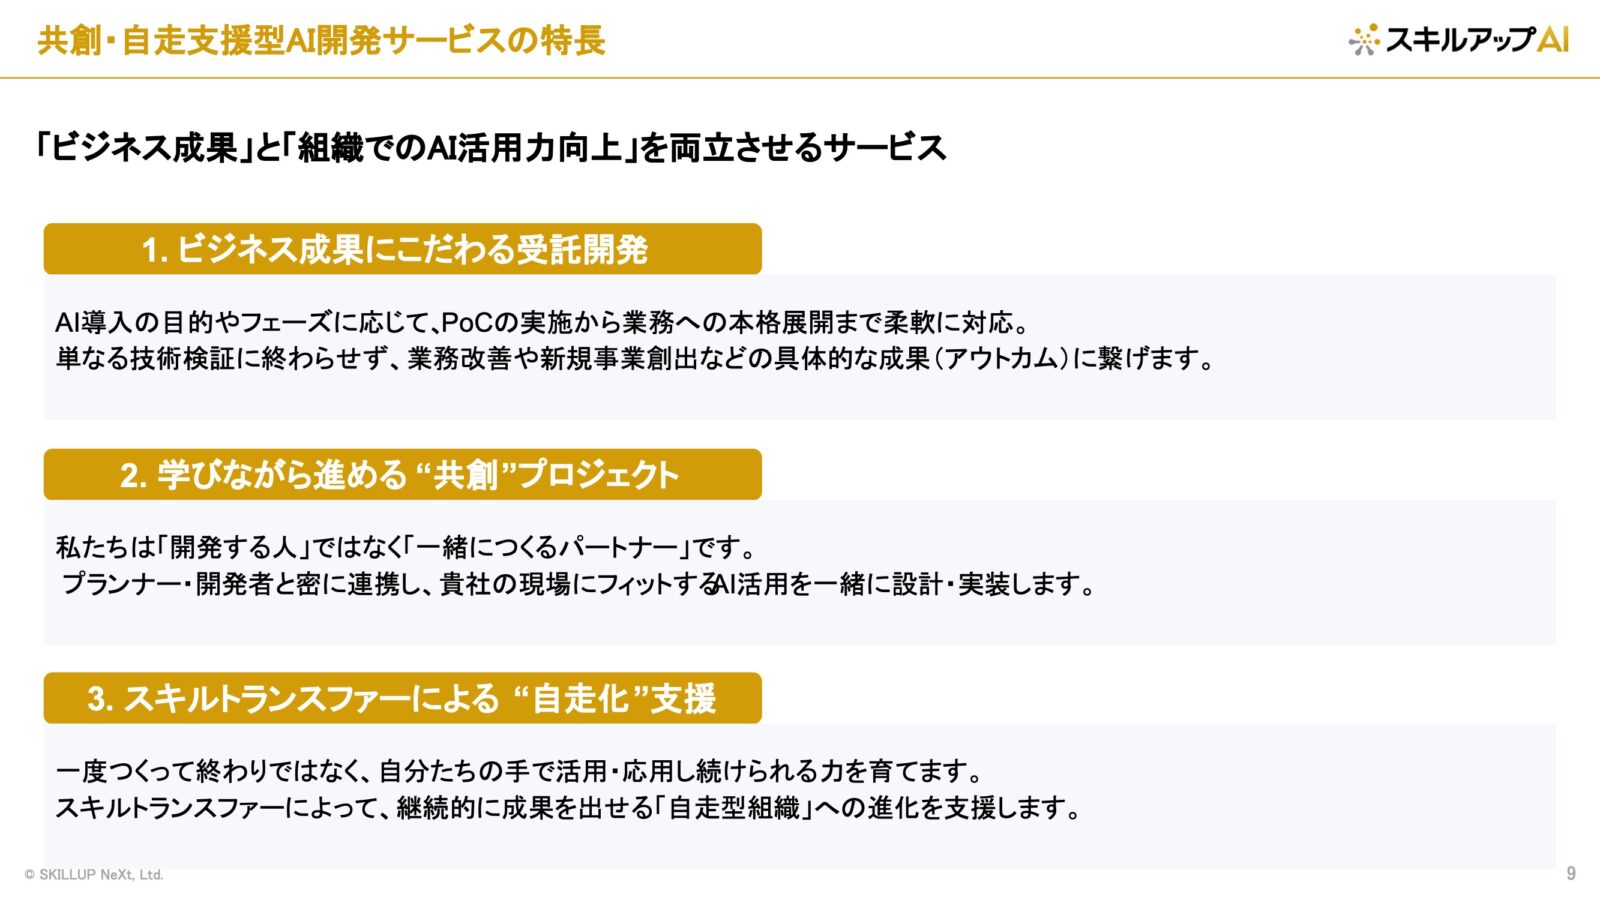Click the page number 9
The height and width of the screenshot is (900, 1600).
pyautogui.click(x=1571, y=873)
